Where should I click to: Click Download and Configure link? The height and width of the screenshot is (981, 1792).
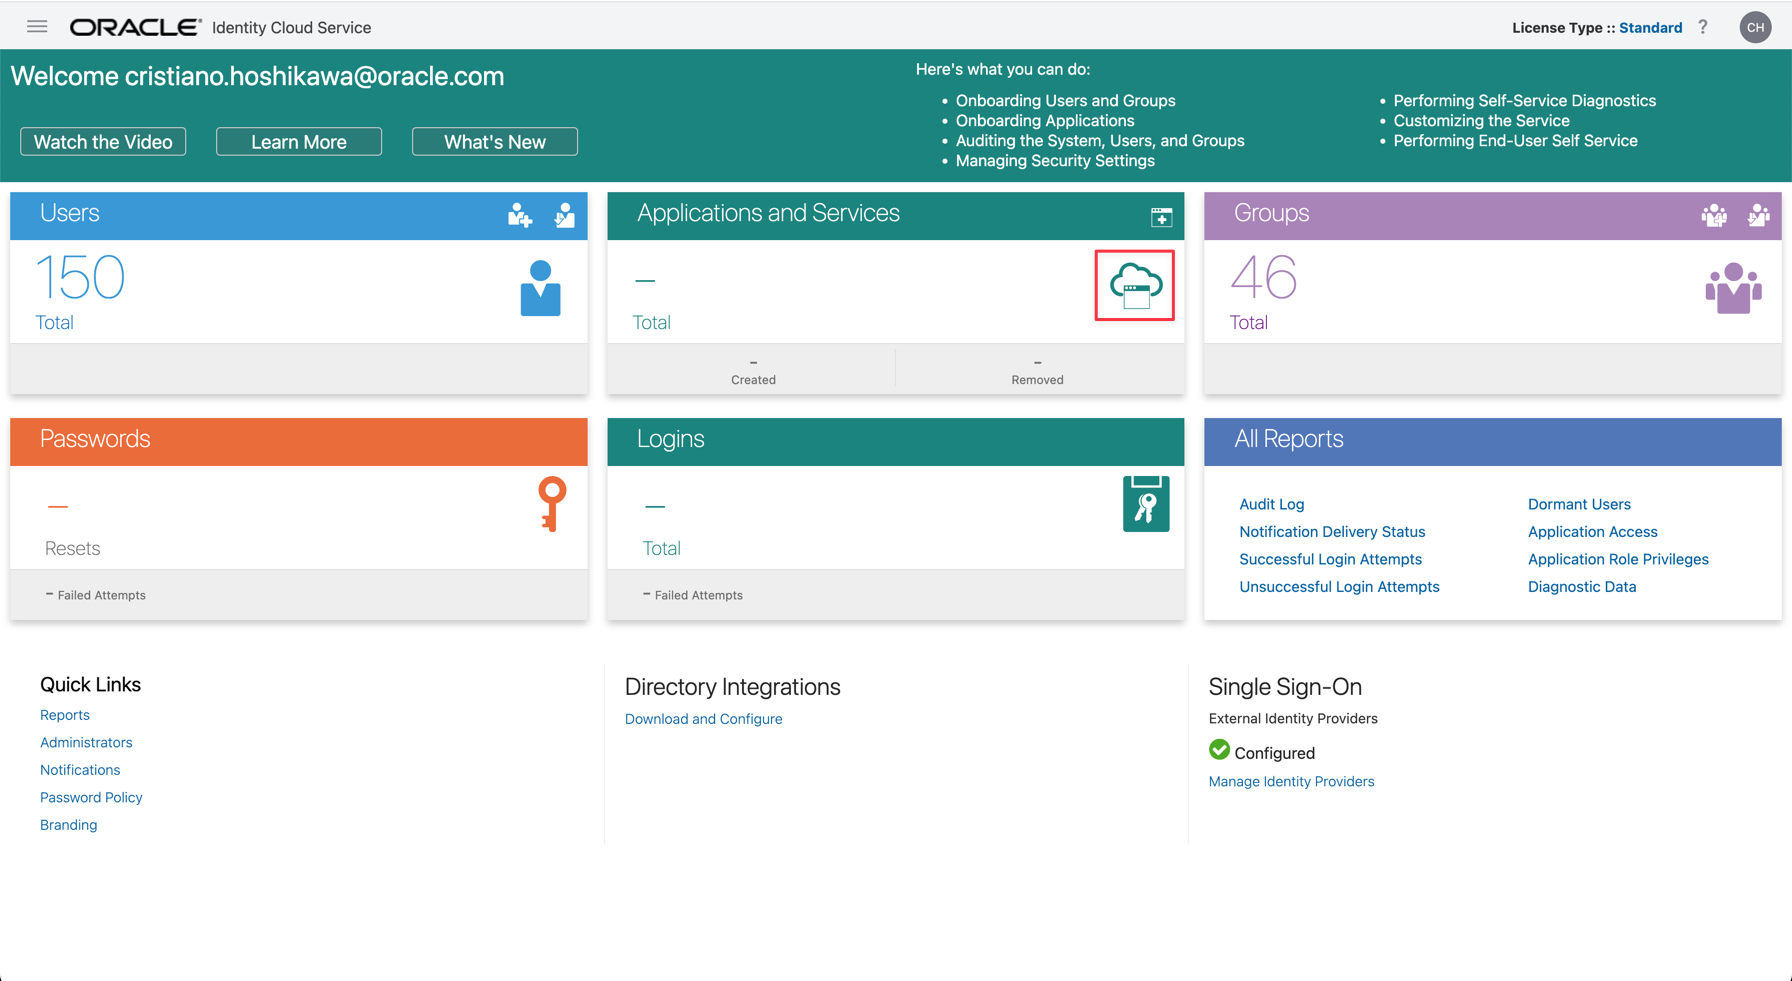click(703, 719)
